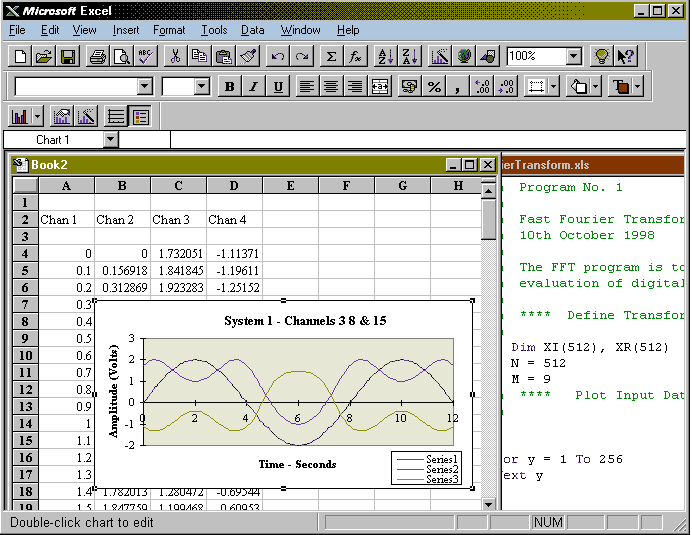Toggle Bold formatting

(x=229, y=87)
